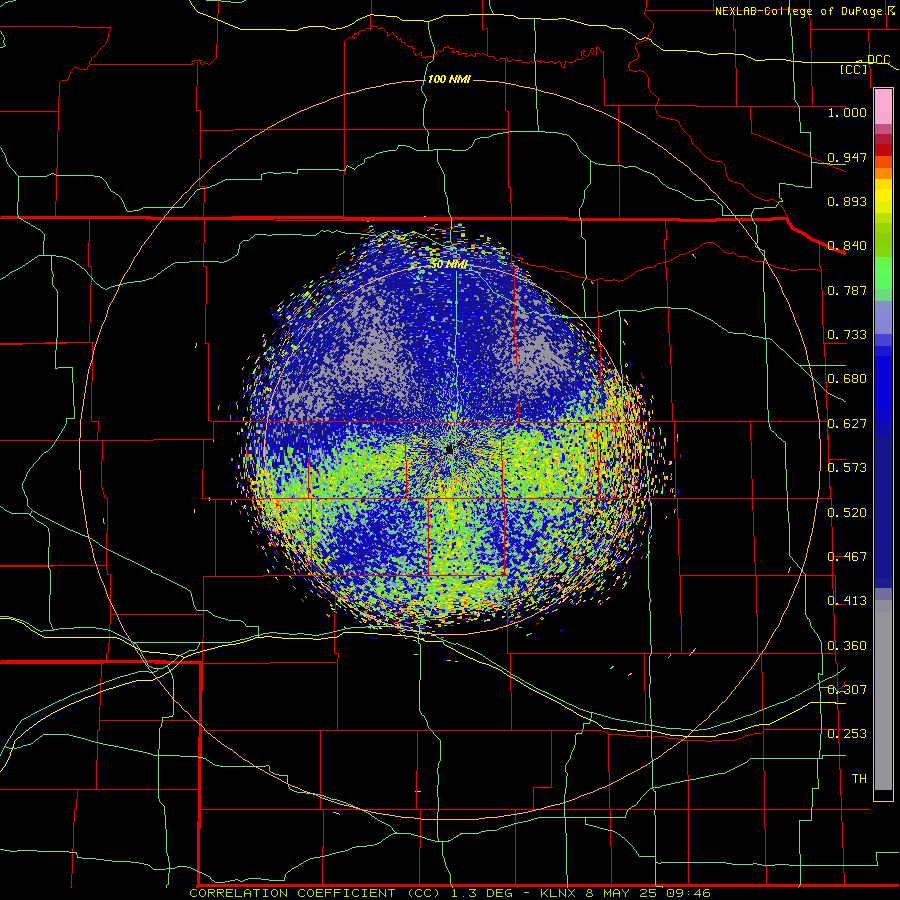Pick the pink color at the legend top
The image size is (900, 900).
[883, 106]
